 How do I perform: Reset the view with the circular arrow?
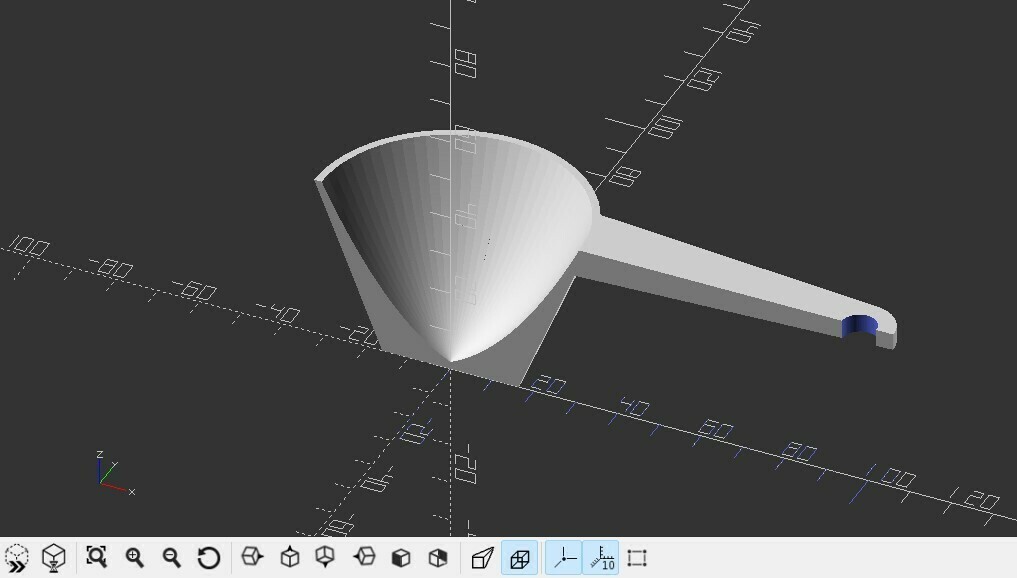209,558
